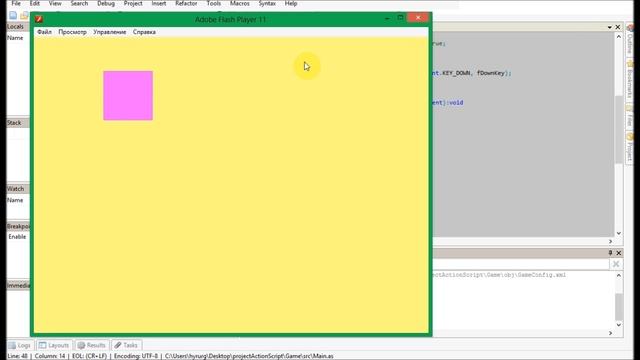This screenshot has height=360, width=640.
Task: Open the Project side panel tab
Action: click(x=630, y=147)
